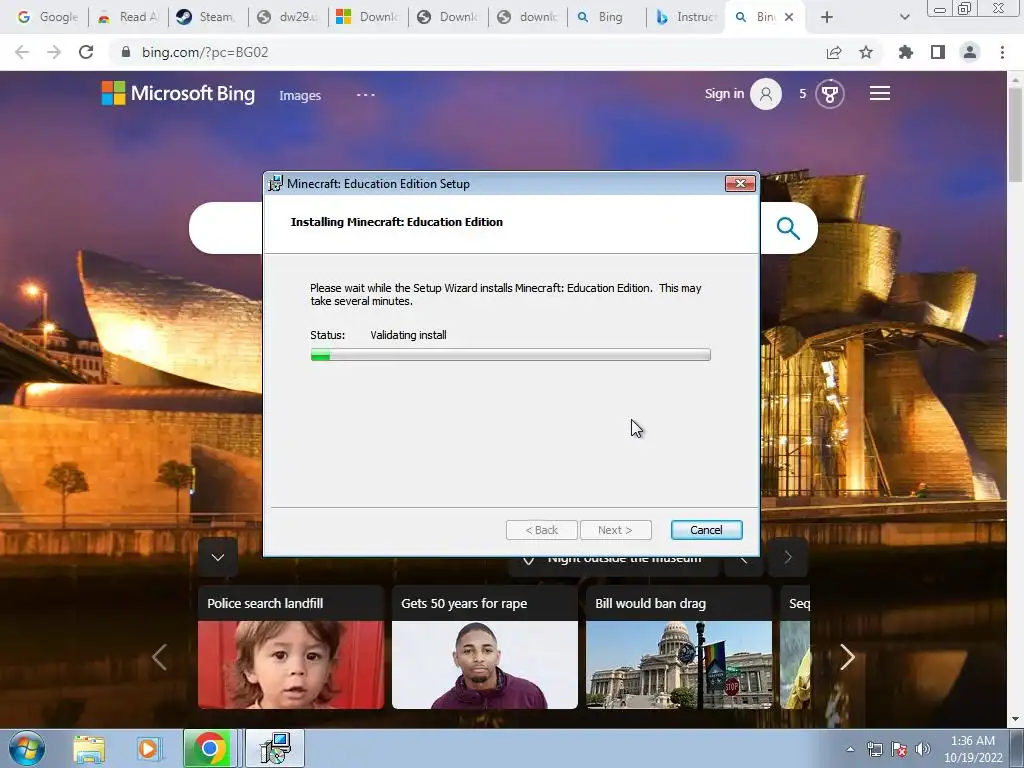Open the Bing hamburger menu
1024x768 pixels.
880,93
